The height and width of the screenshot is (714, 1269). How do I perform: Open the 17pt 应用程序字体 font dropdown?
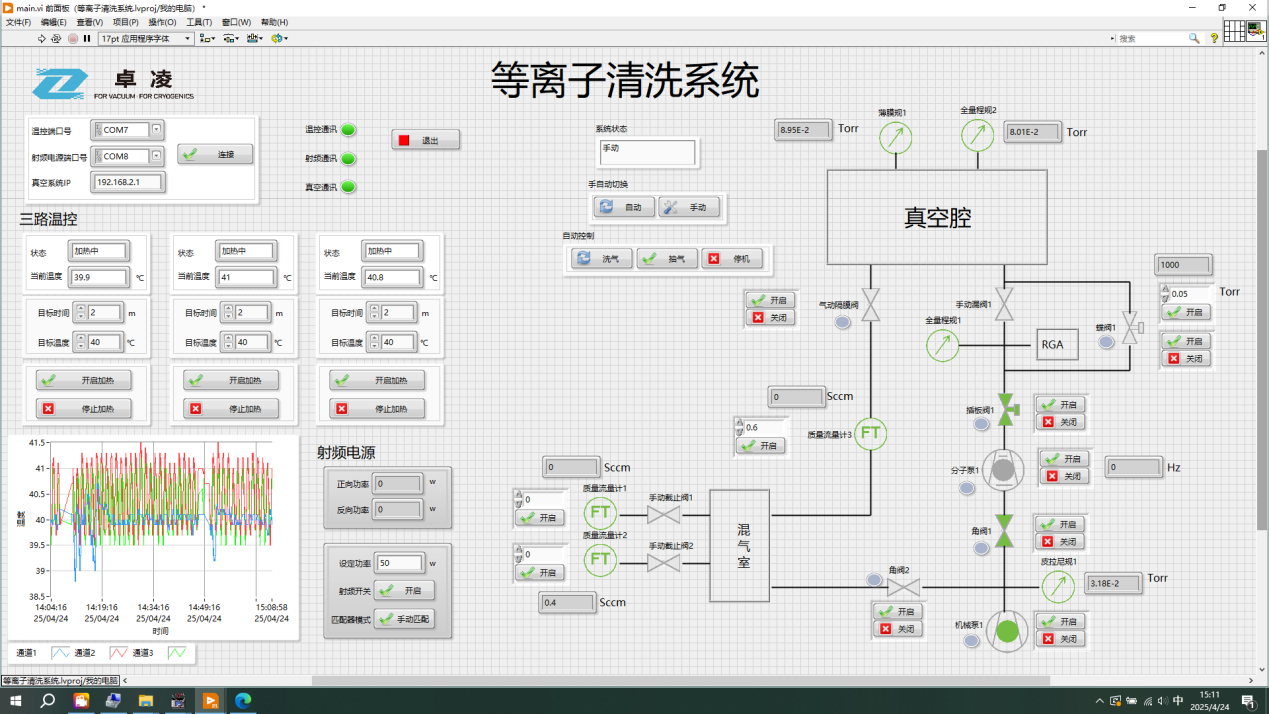(x=186, y=38)
